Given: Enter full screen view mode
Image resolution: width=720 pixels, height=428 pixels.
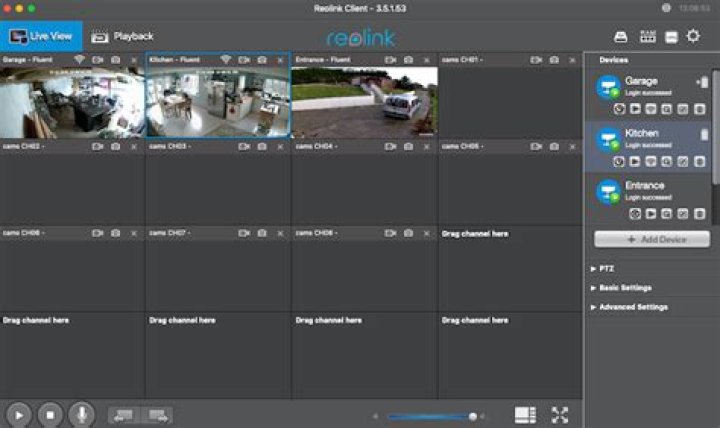Looking at the screenshot, I should [x=560, y=415].
